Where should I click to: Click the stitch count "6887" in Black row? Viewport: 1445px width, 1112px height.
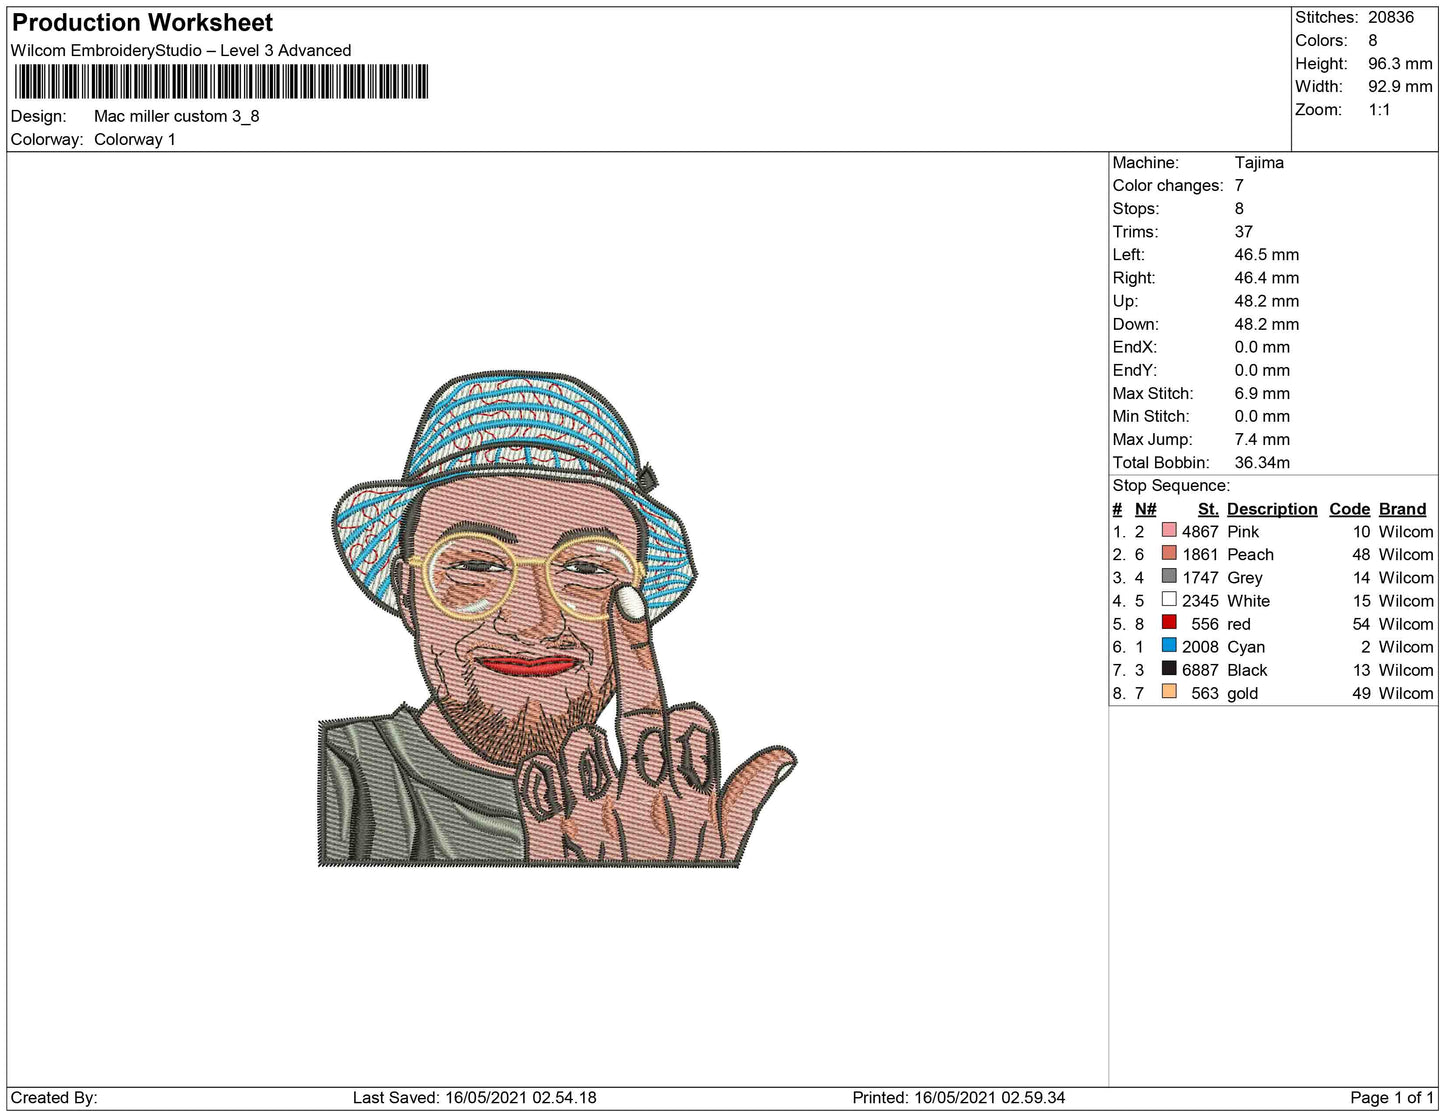click(x=1200, y=669)
